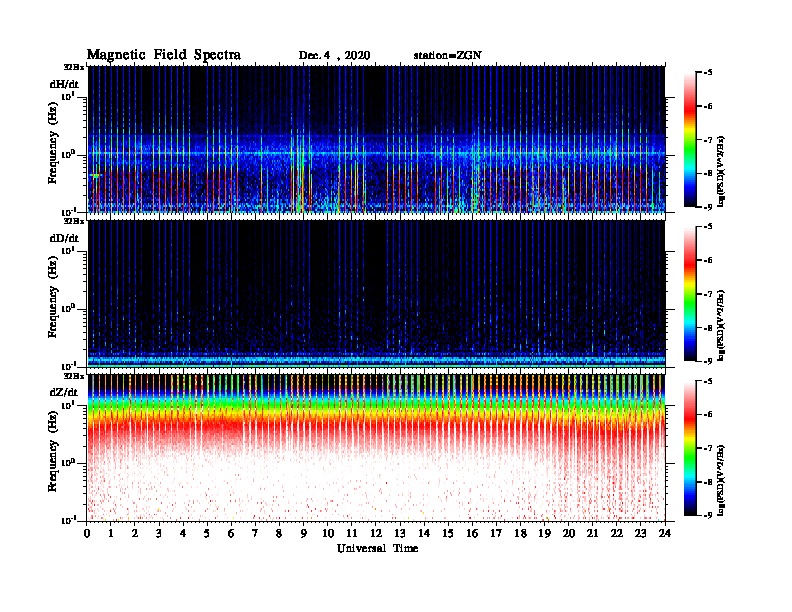The image size is (792, 612).
Task: Click hour tick label "0" on time axis
Action: pyautogui.click(x=87, y=534)
